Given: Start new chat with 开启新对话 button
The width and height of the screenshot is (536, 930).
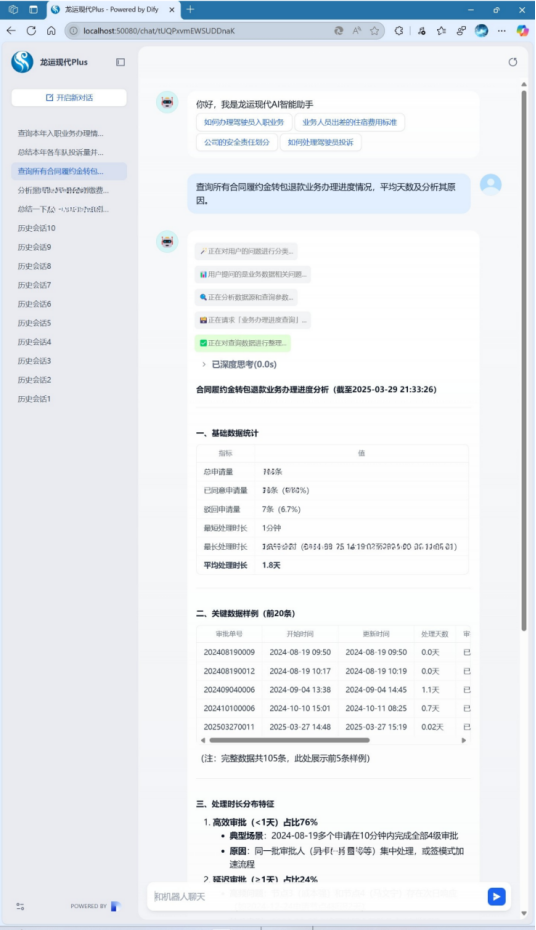Looking at the screenshot, I should coord(69,97).
